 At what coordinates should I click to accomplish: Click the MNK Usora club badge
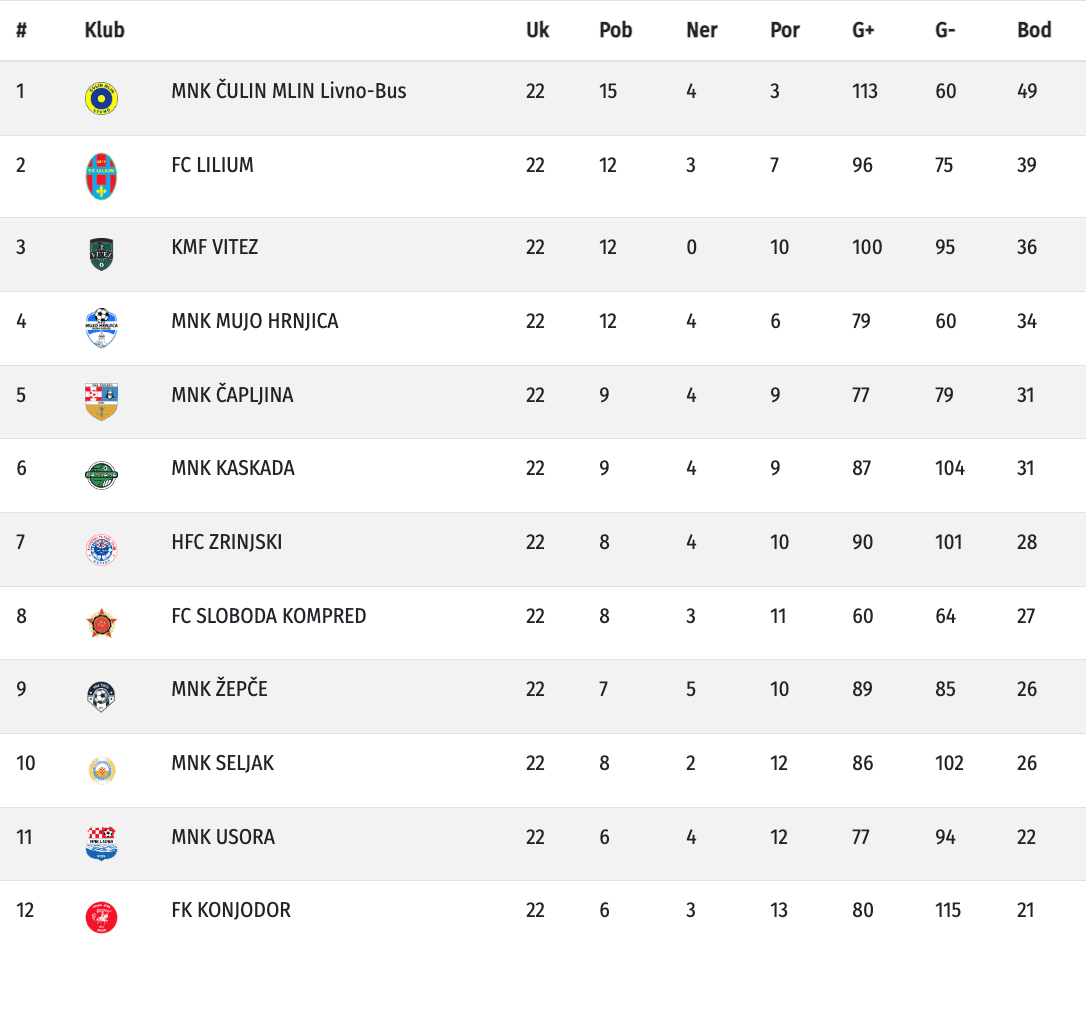point(101,843)
